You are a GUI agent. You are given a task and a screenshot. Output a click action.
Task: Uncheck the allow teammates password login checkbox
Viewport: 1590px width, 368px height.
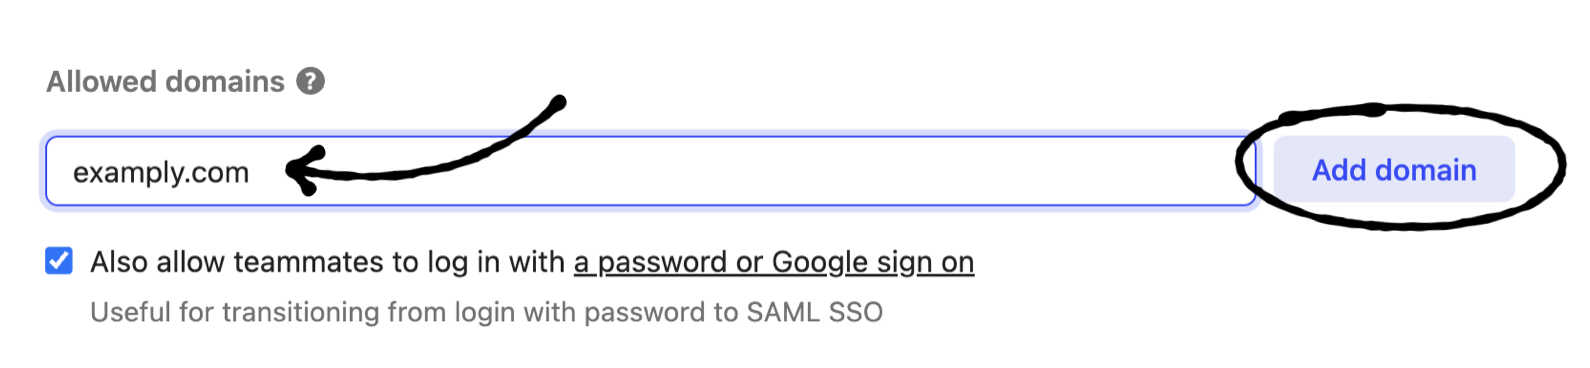pyautogui.click(x=59, y=261)
